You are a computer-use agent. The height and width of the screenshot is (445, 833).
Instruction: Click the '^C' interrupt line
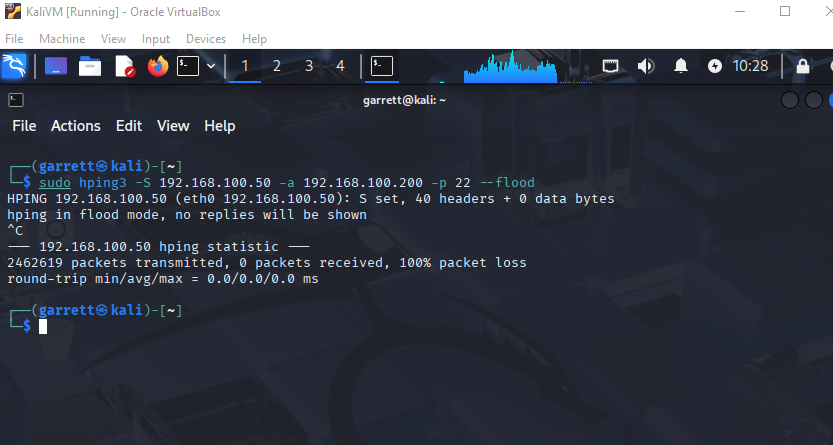coord(15,231)
